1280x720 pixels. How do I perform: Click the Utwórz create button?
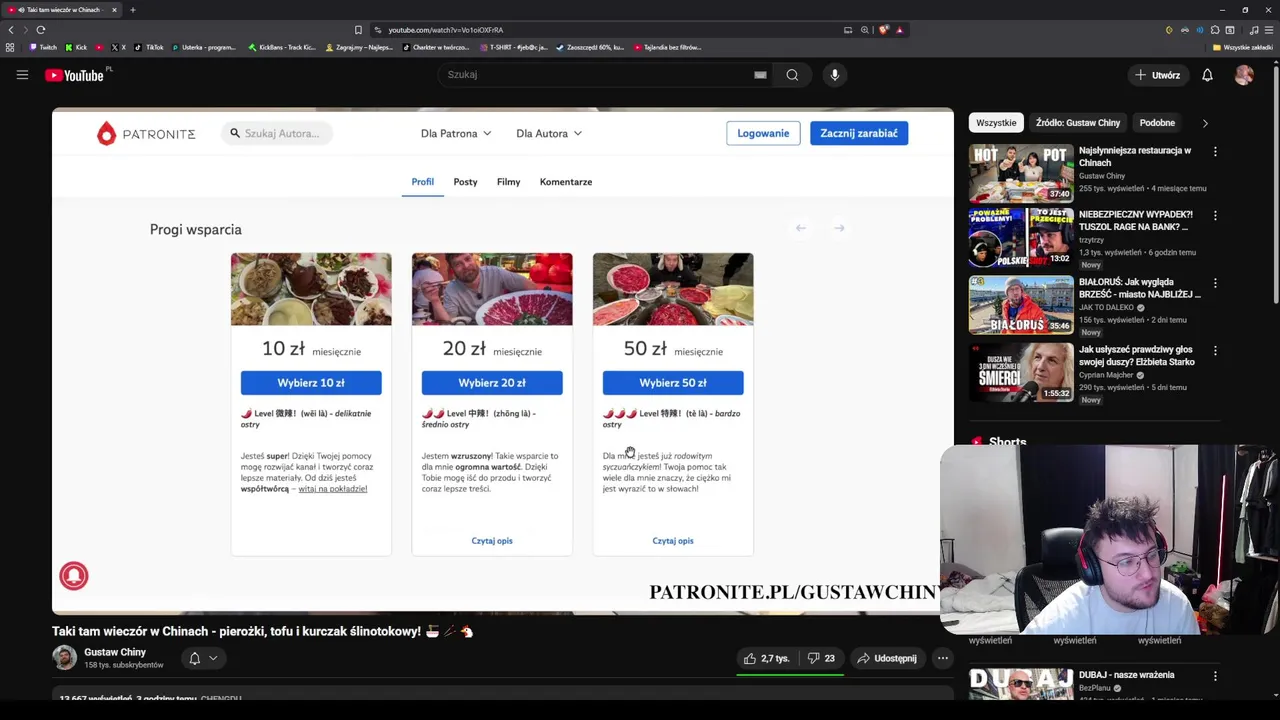[x=1157, y=75]
